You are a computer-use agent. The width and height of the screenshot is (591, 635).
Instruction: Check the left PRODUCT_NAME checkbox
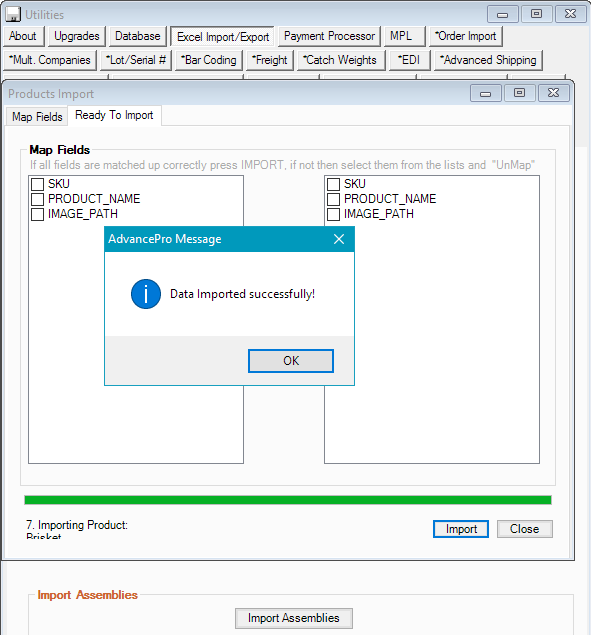click(37, 199)
